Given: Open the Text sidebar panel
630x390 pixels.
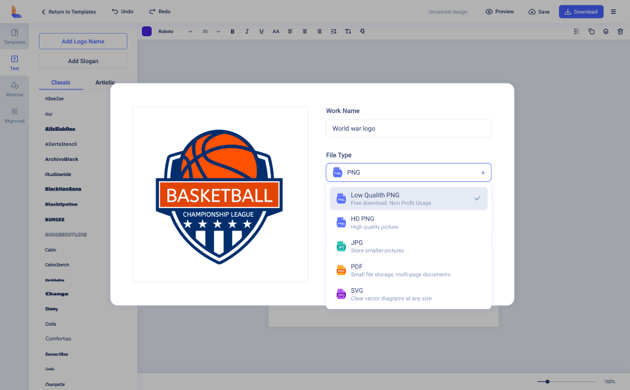Looking at the screenshot, I should click(14, 63).
